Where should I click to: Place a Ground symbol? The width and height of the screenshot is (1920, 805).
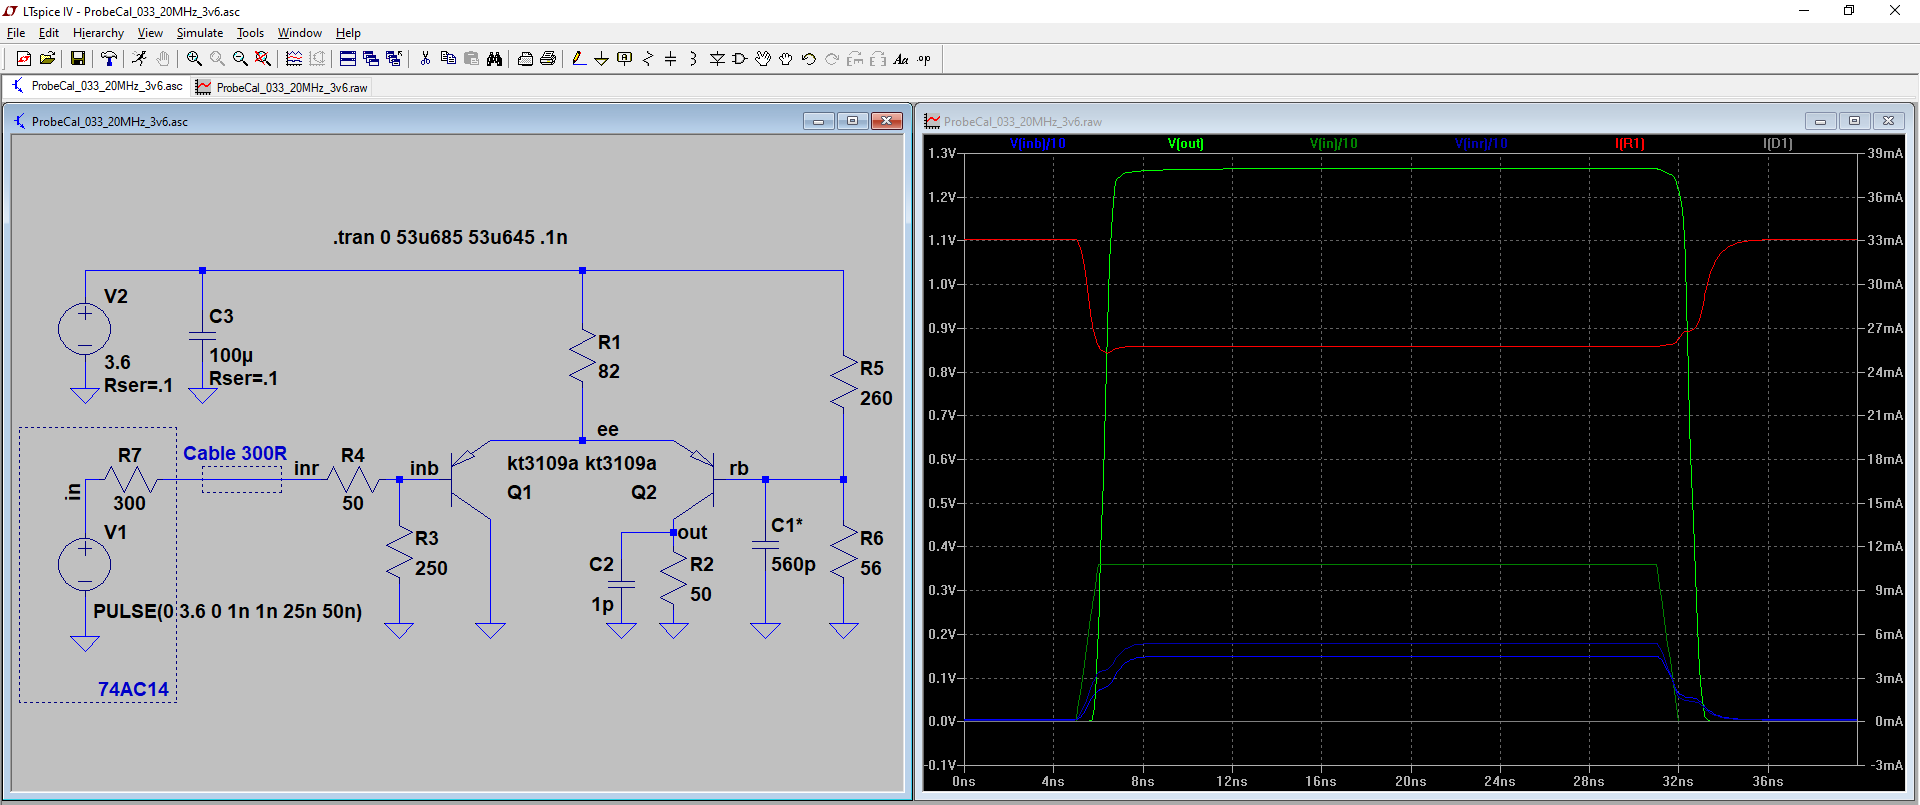coord(601,59)
